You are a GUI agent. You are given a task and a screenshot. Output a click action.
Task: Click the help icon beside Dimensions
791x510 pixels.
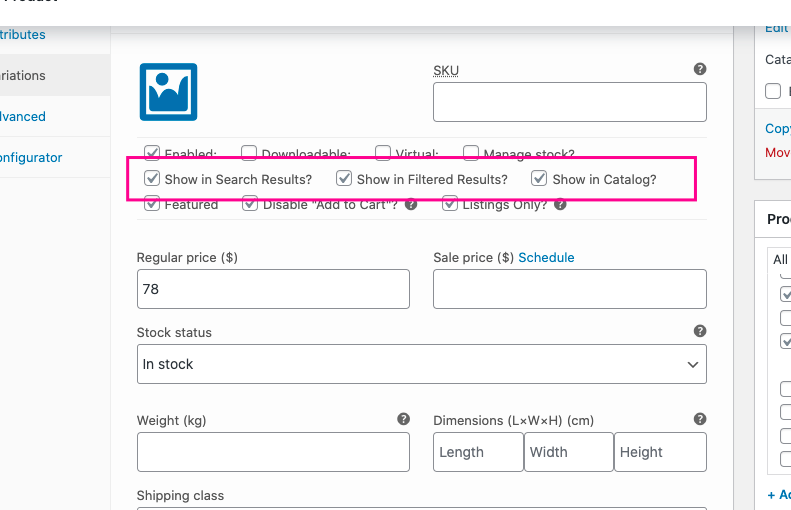(700, 419)
